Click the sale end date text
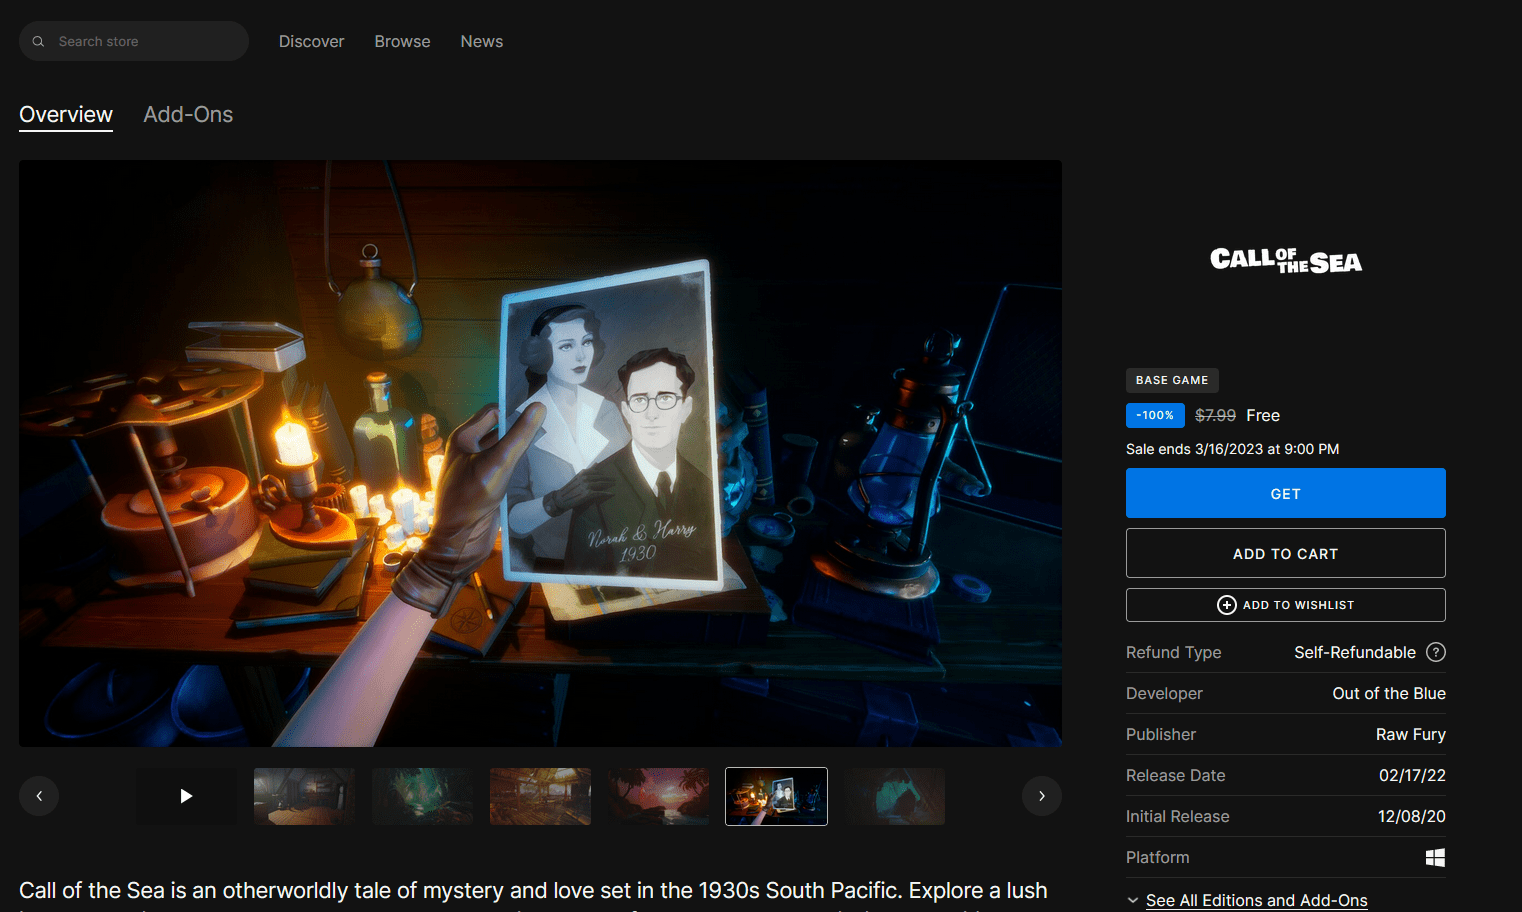The height and width of the screenshot is (912, 1522). [x=1232, y=449]
